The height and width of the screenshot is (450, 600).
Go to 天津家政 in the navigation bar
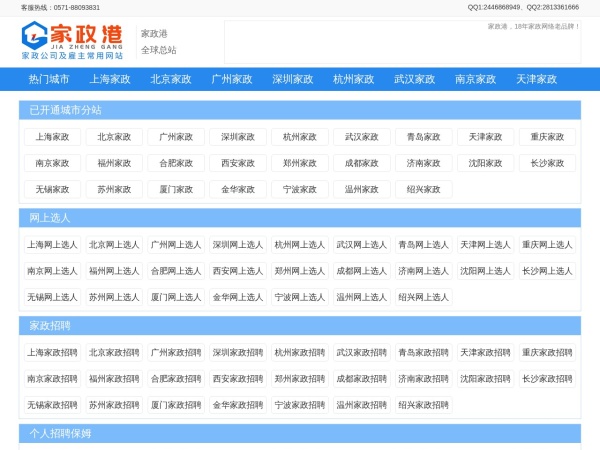click(x=536, y=79)
